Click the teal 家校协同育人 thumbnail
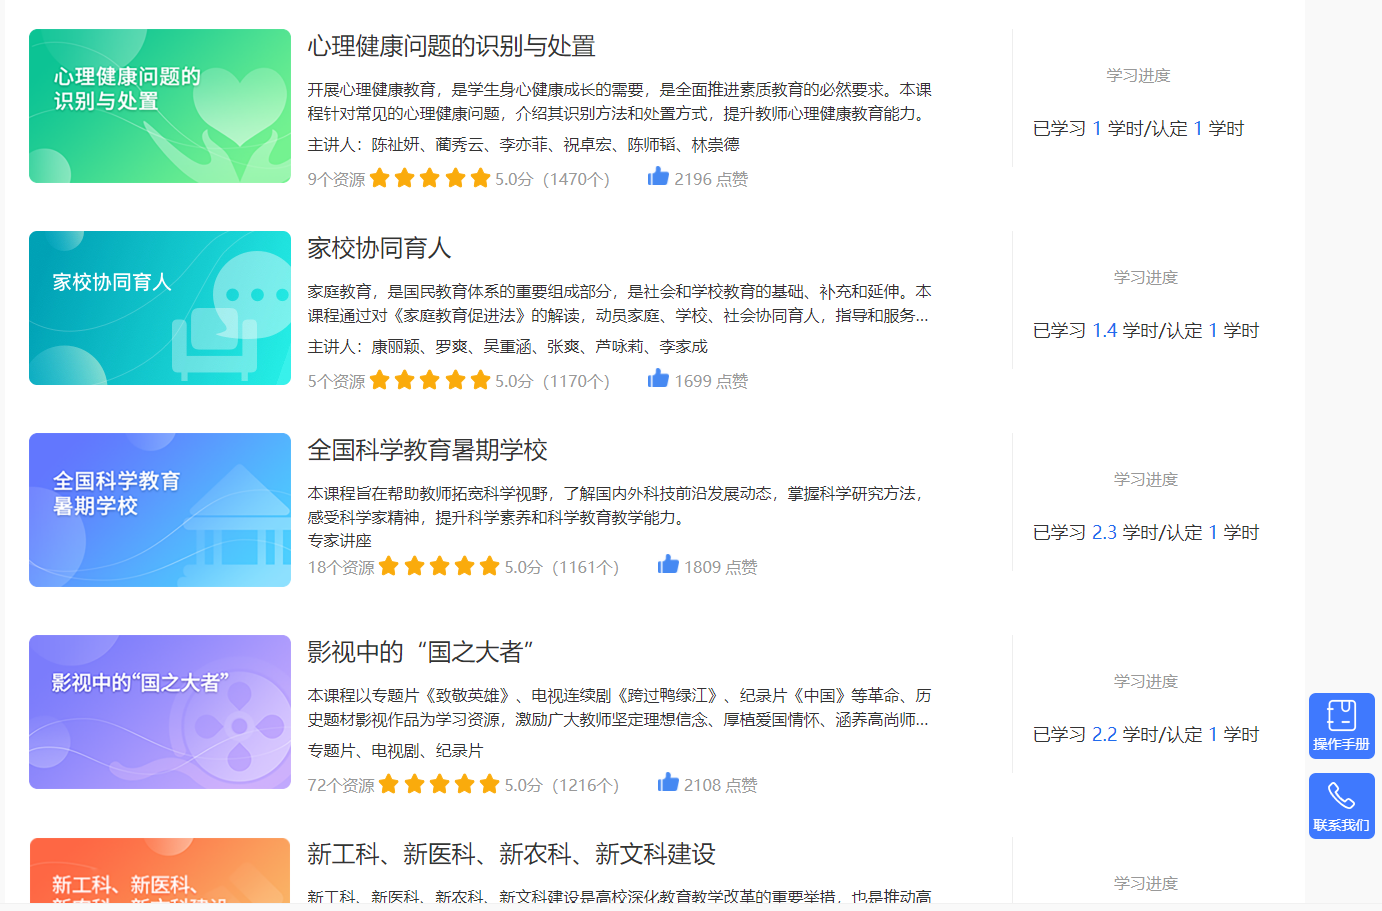 tap(160, 308)
